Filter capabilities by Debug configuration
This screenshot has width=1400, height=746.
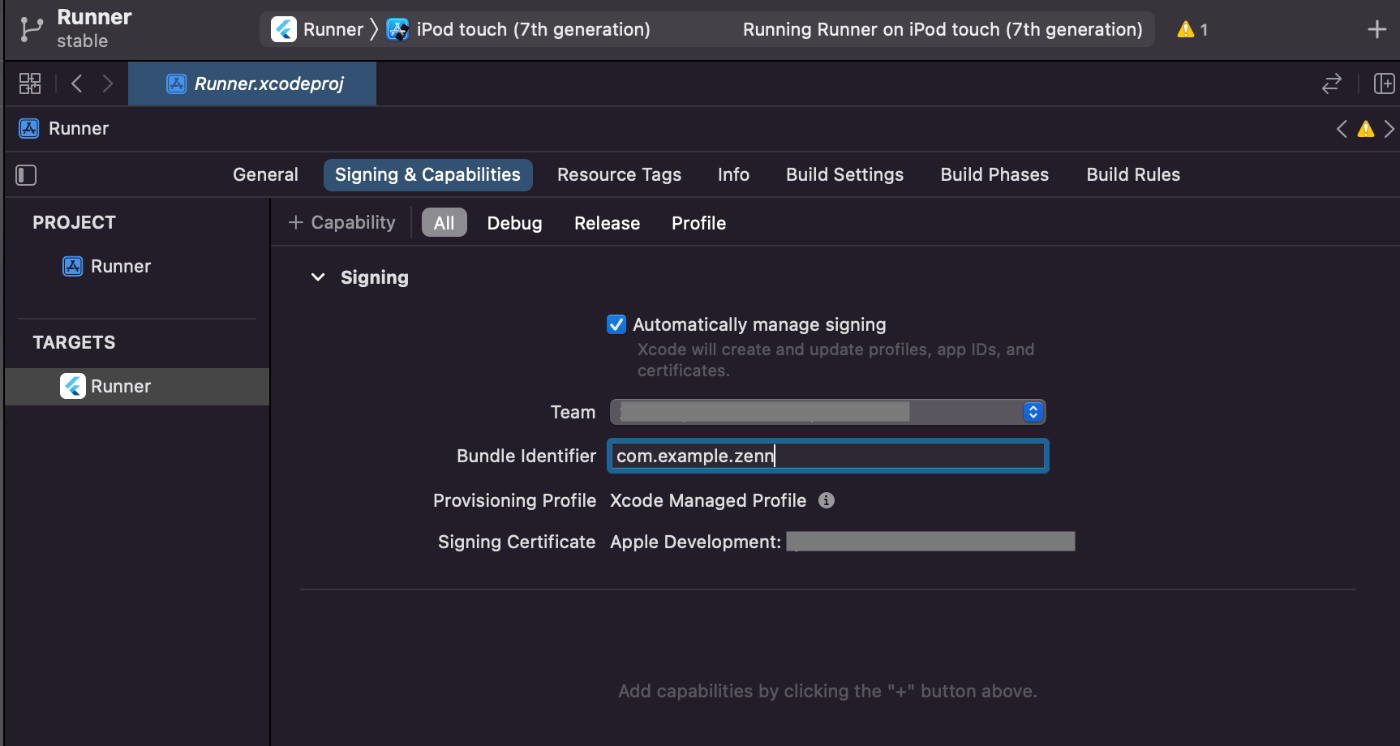[x=514, y=223]
